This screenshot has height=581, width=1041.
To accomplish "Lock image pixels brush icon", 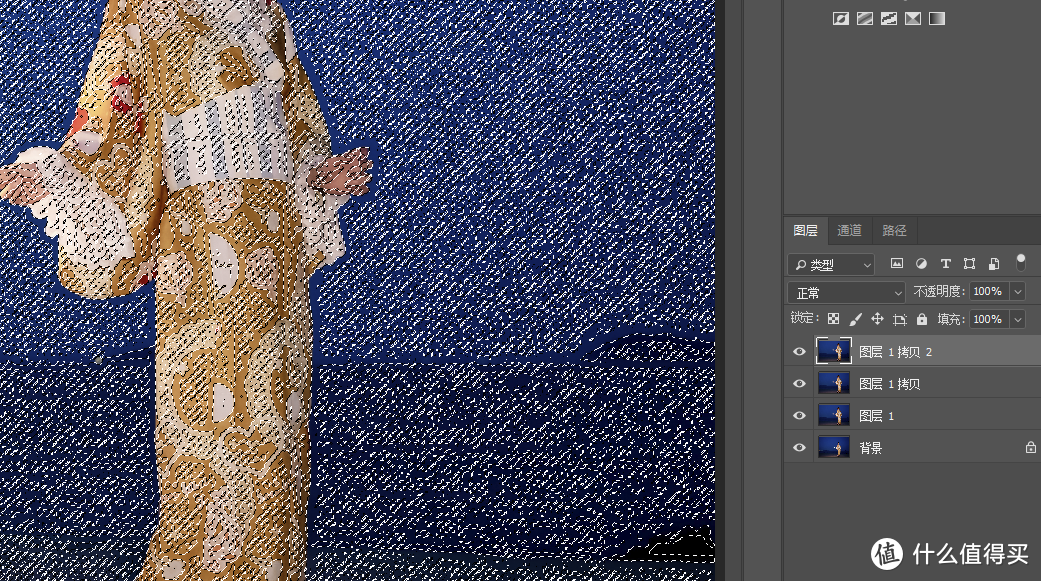I will click(855, 319).
